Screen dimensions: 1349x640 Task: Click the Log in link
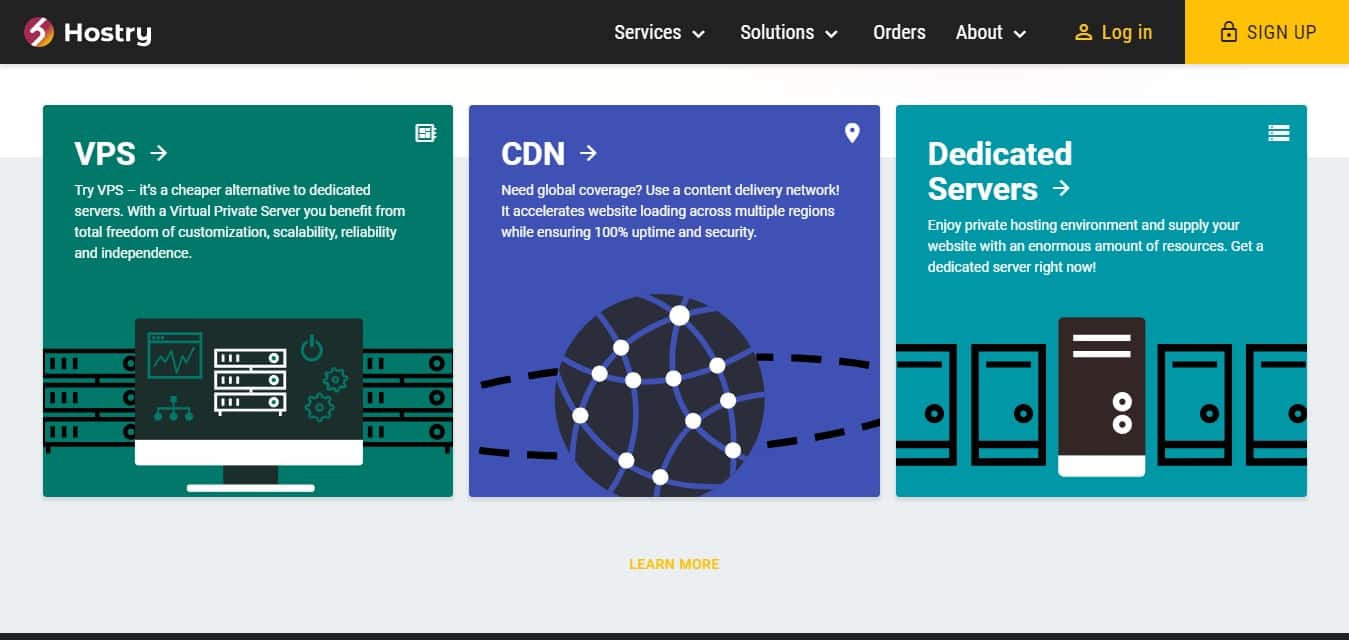pyautogui.click(x=1127, y=32)
